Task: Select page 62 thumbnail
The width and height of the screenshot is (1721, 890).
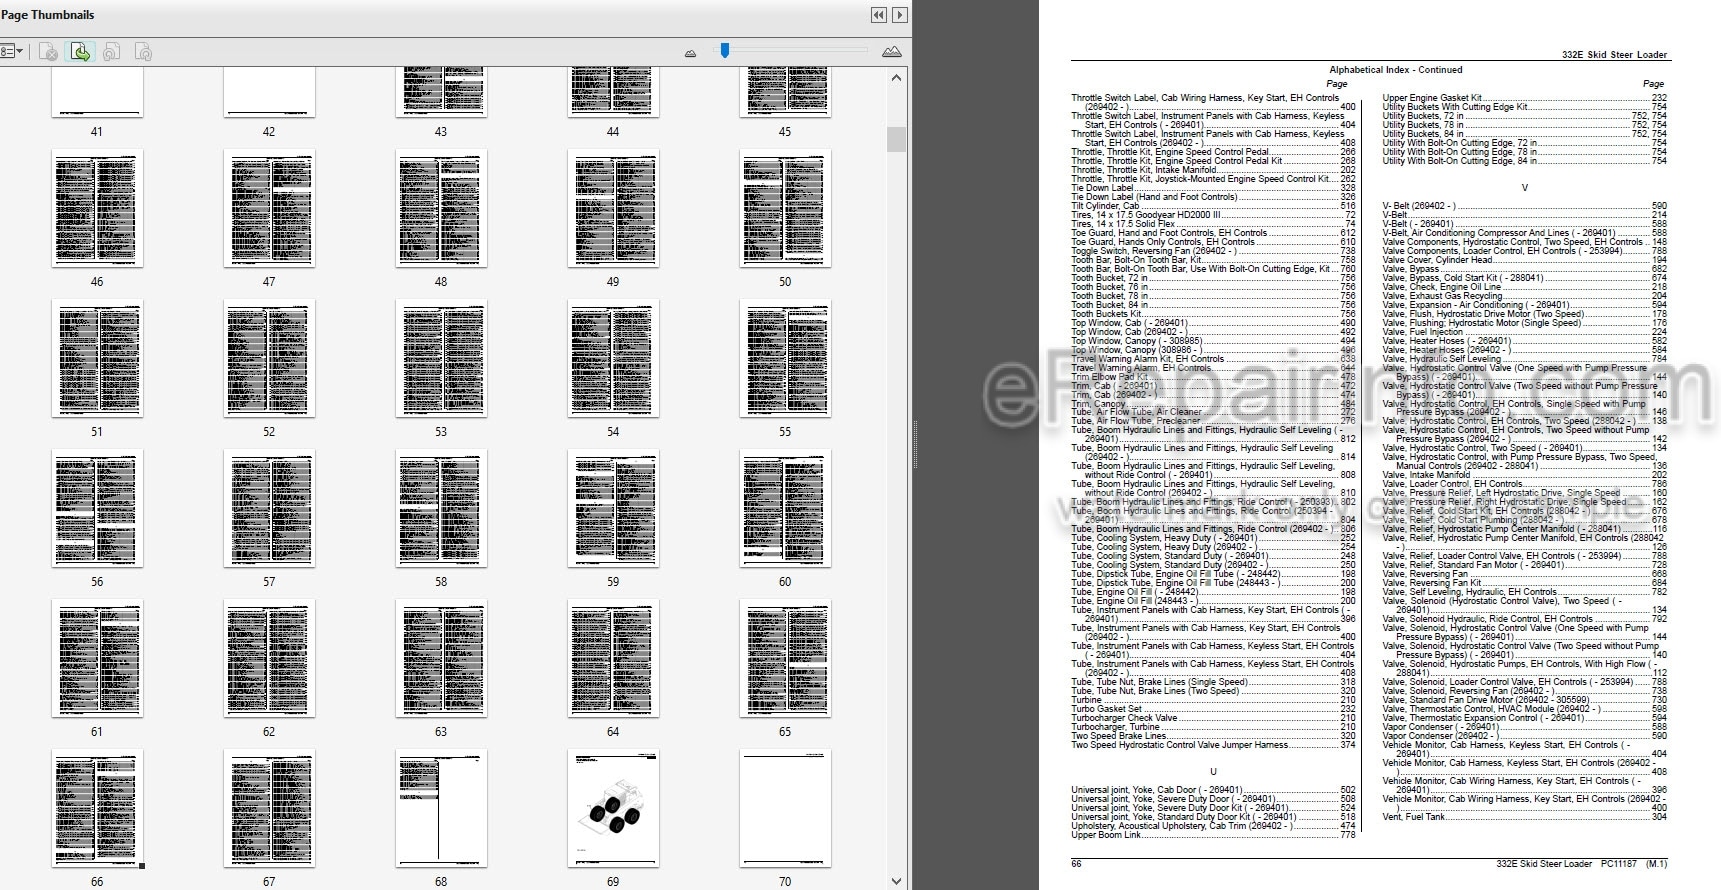Action: pos(269,658)
